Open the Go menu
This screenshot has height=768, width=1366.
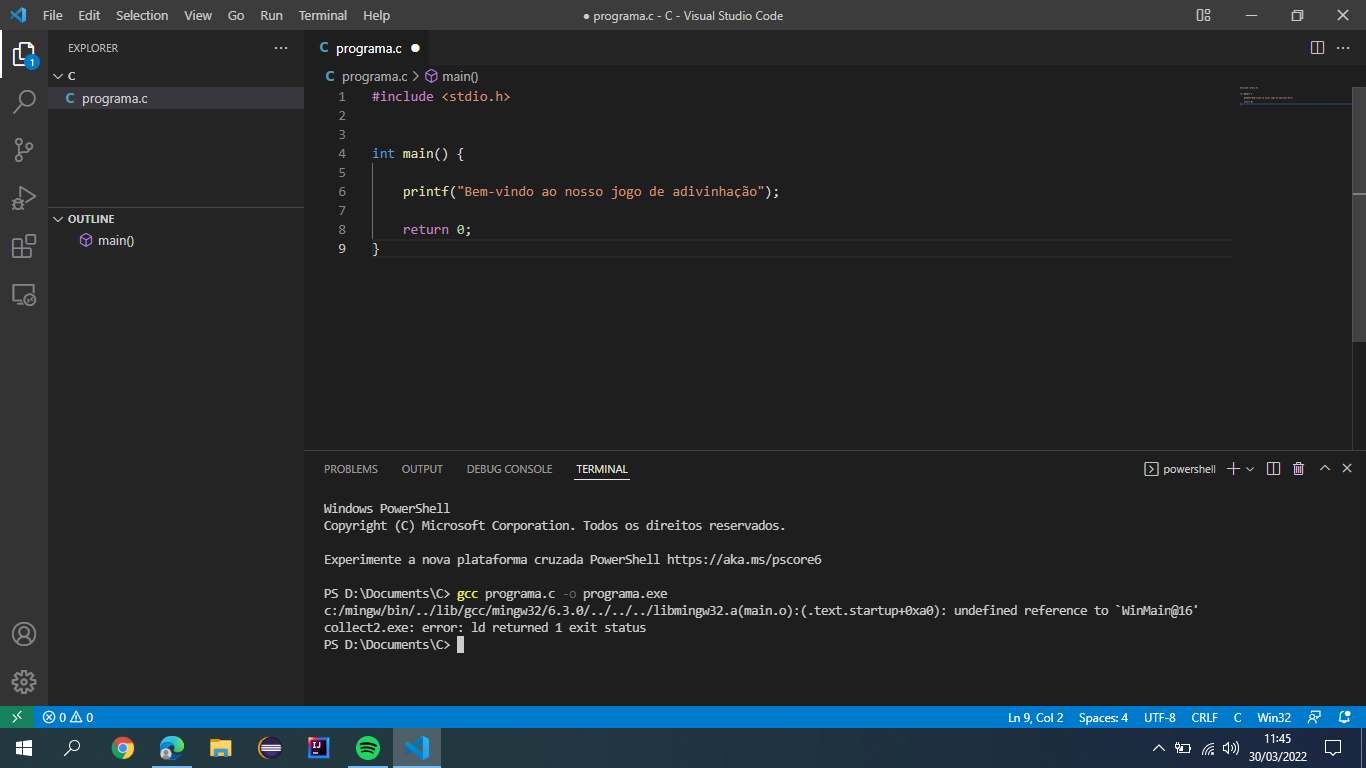pos(236,15)
